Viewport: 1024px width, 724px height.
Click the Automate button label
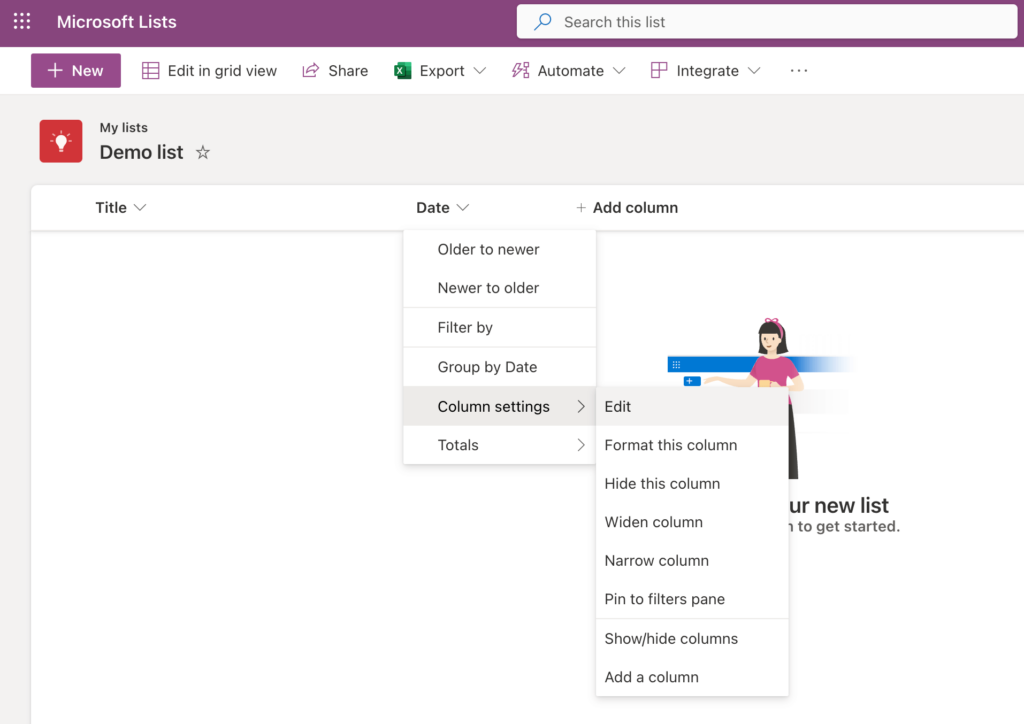[570, 71]
